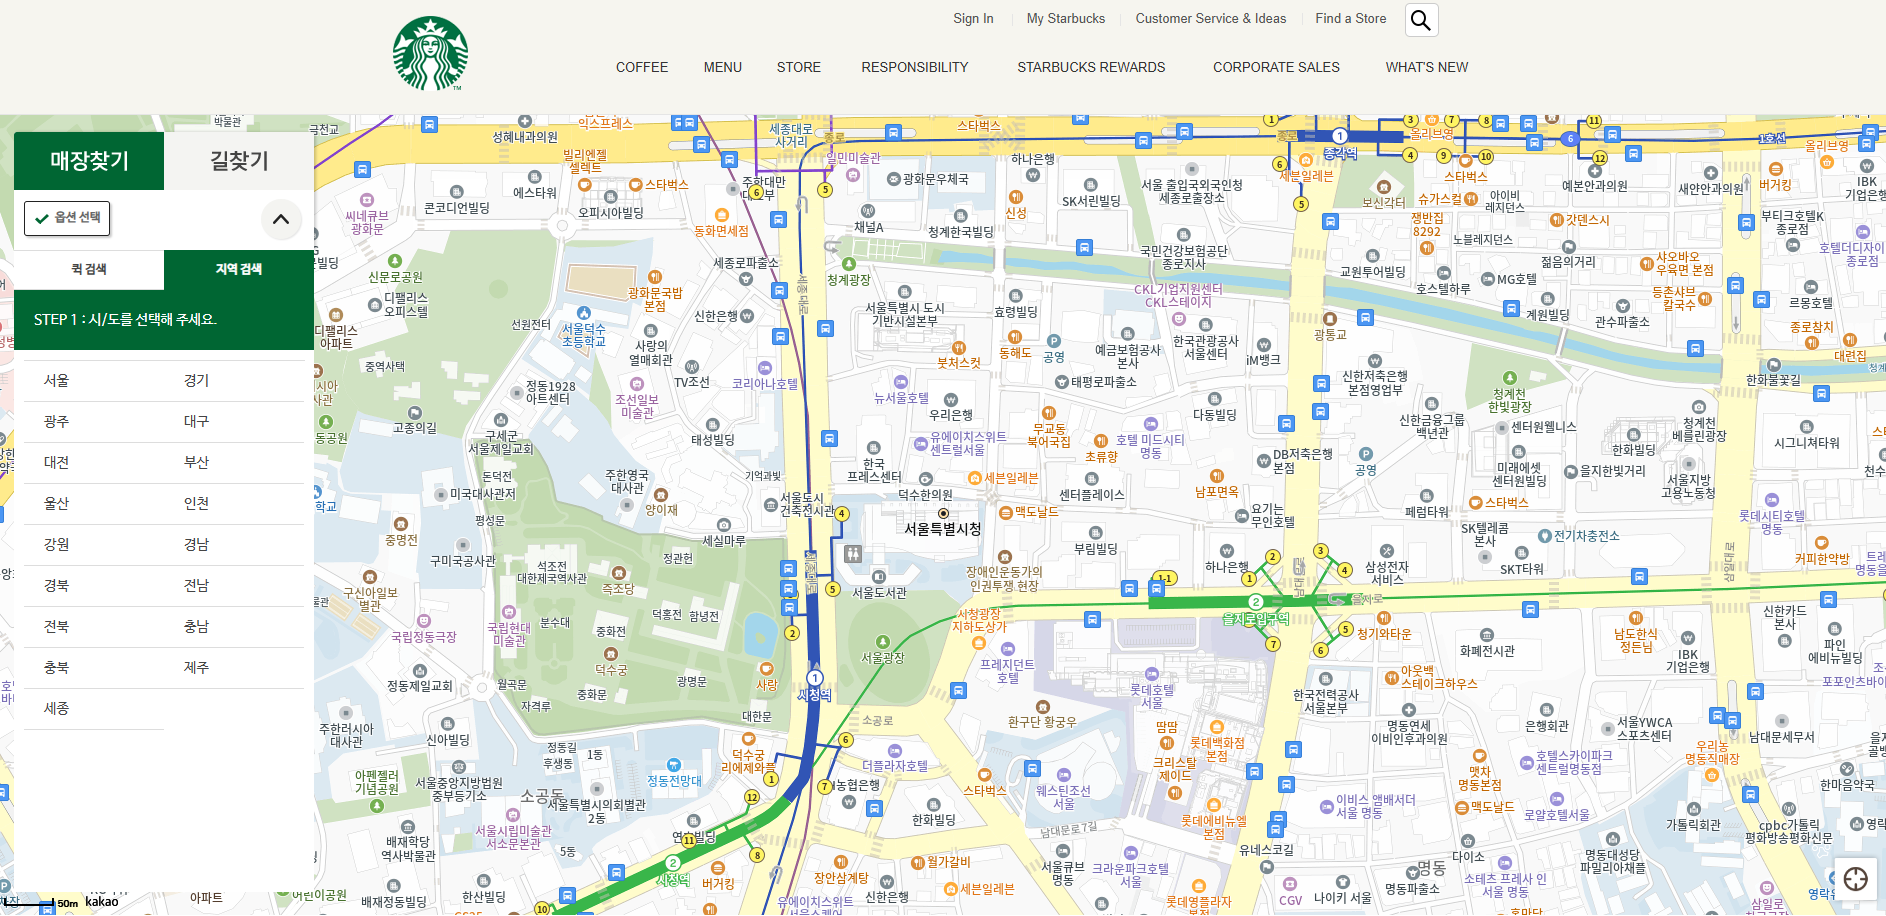
Task: Click the 청계광장 map label
Action: pos(849,280)
